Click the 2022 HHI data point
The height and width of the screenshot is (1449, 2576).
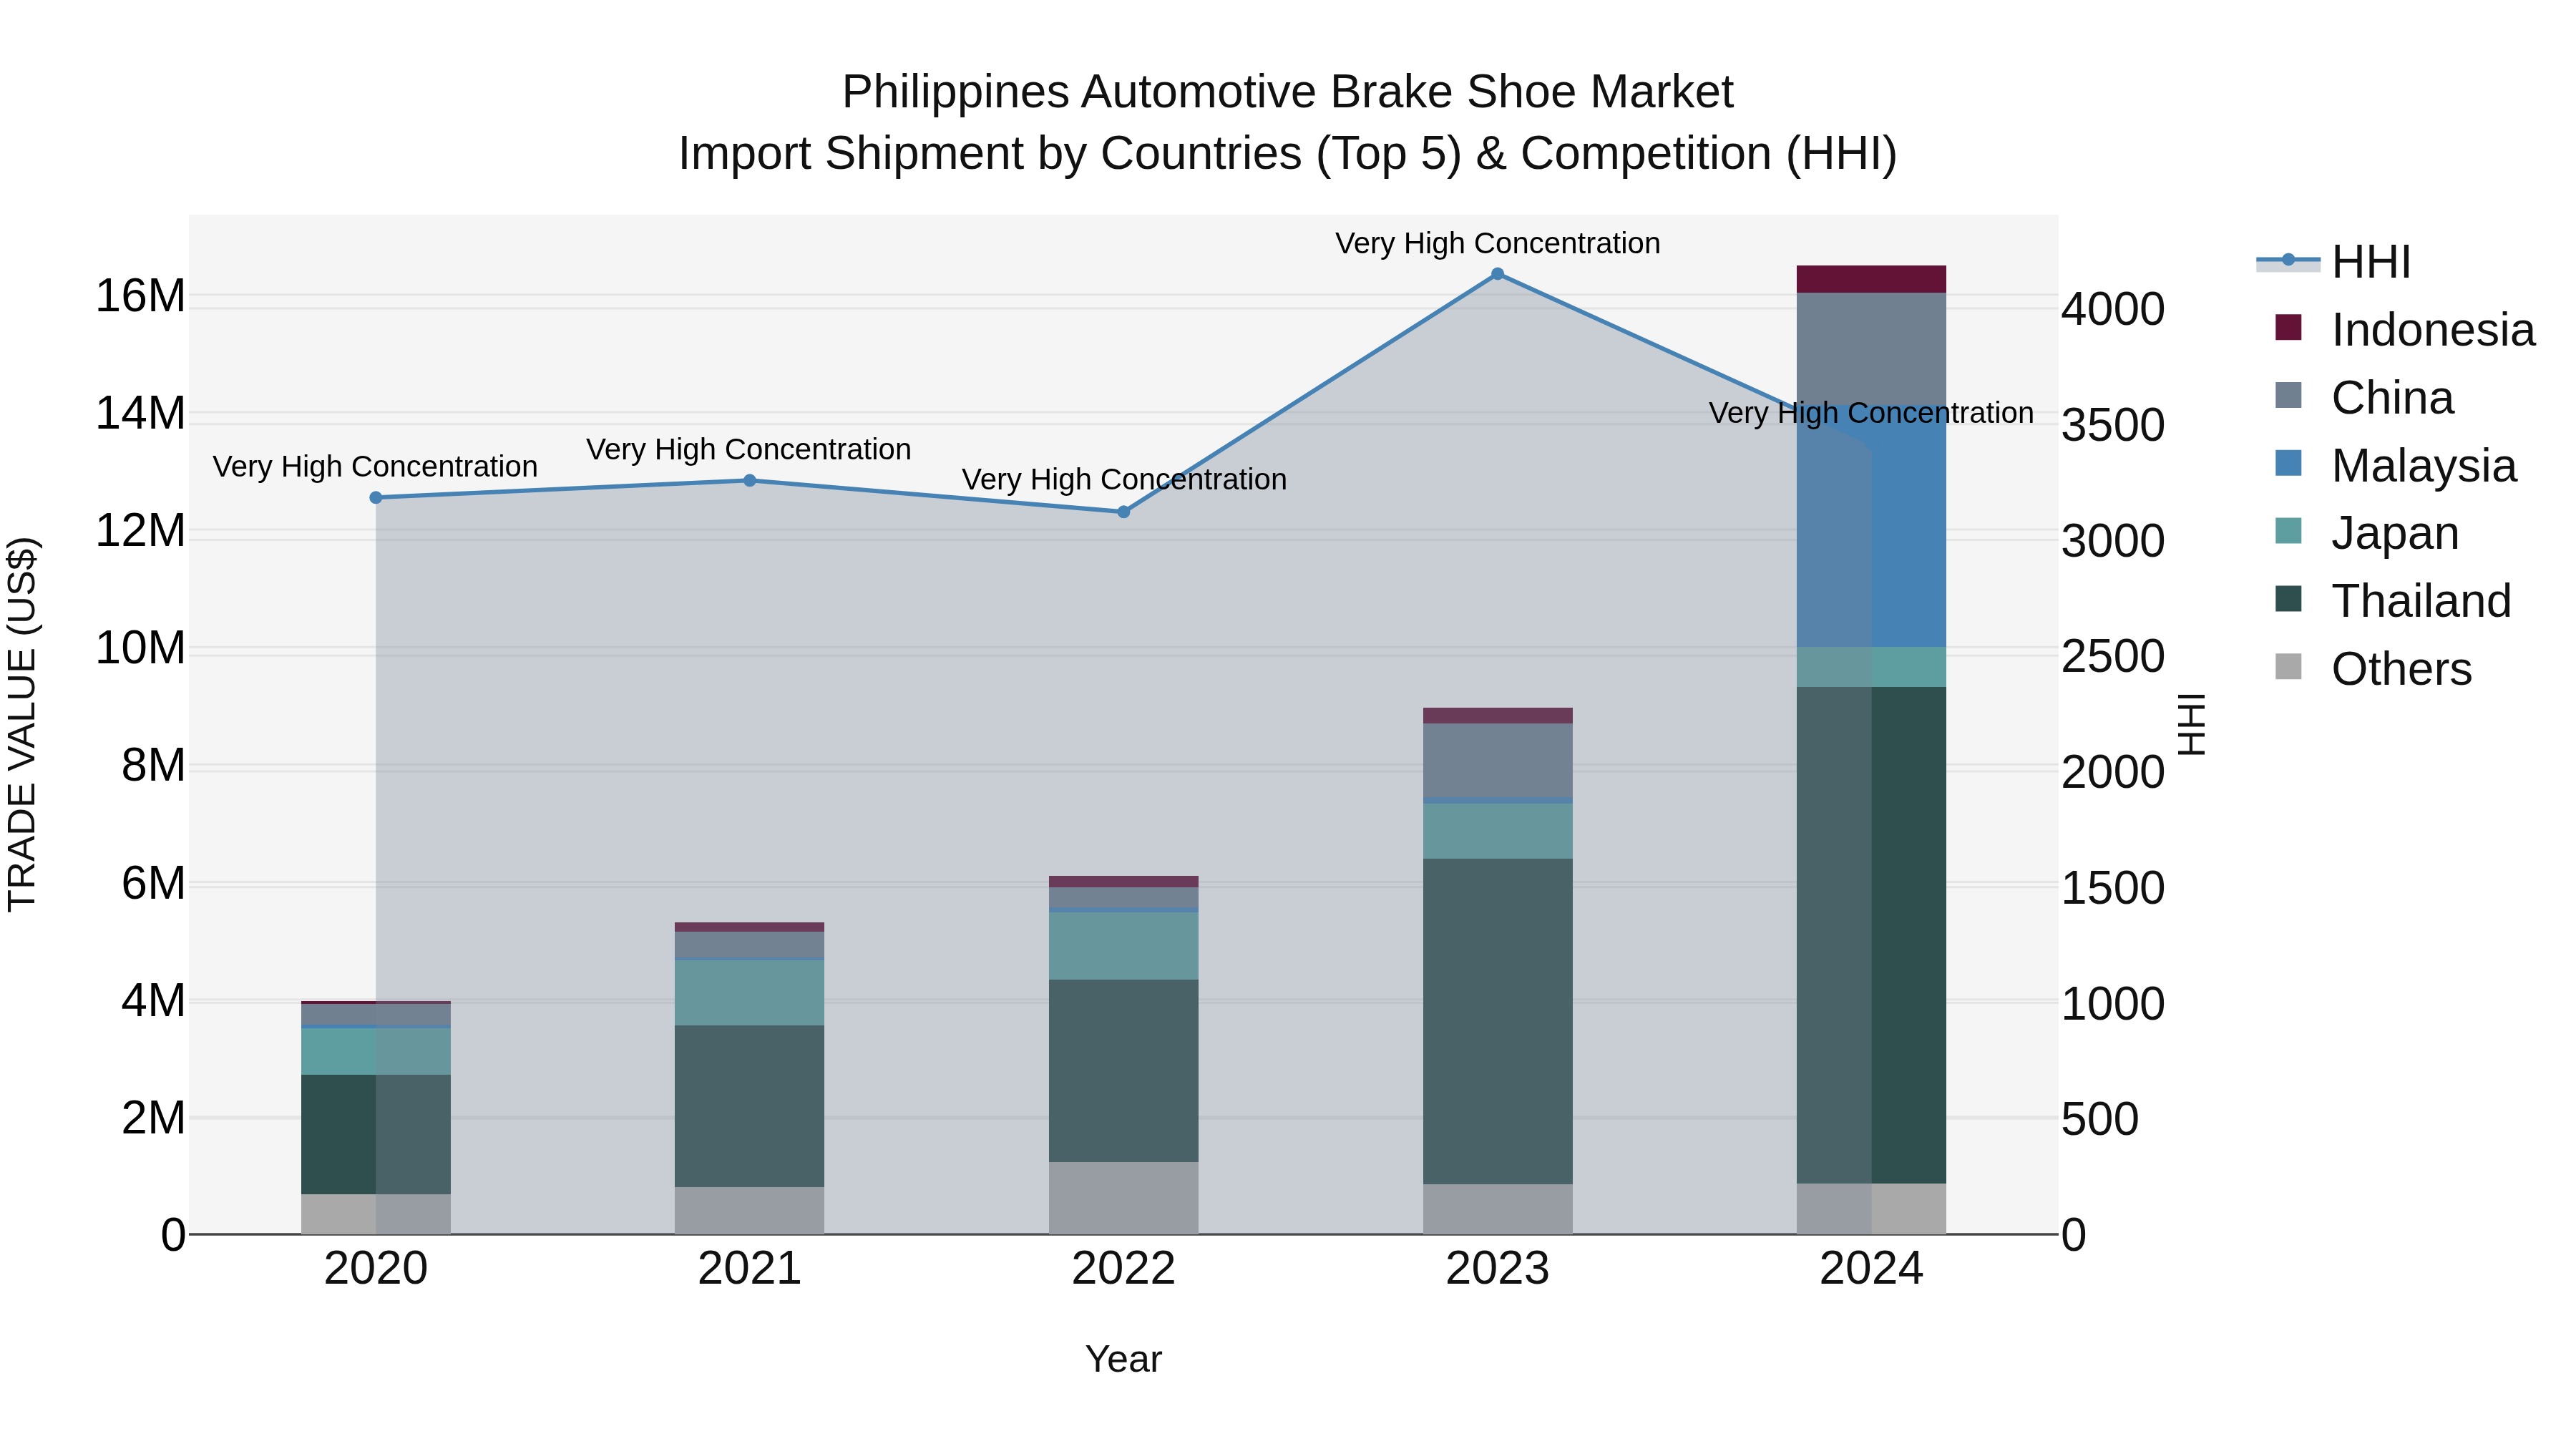(1123, 512)
